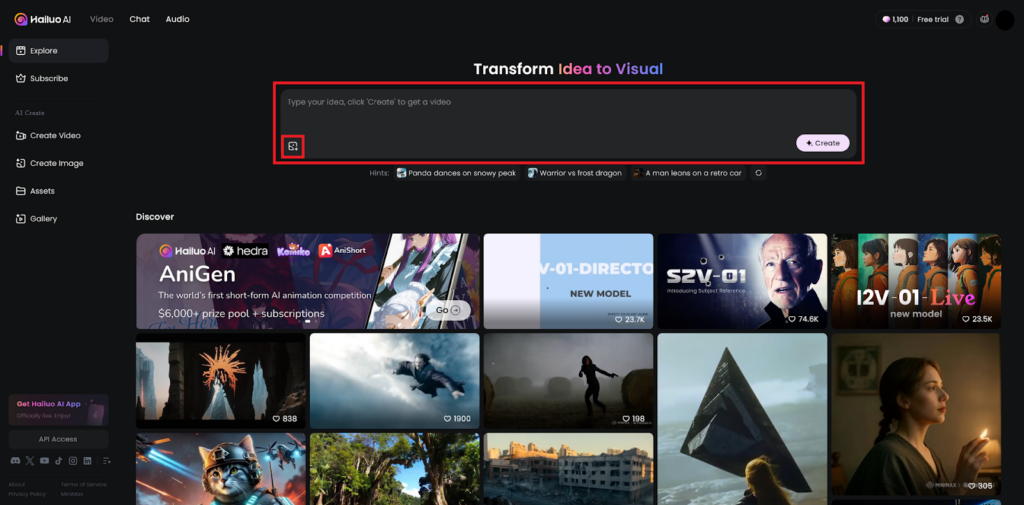The image size is (1024, 505).
Task: Click the Hailuo AI logo
Action: point(43,19)
